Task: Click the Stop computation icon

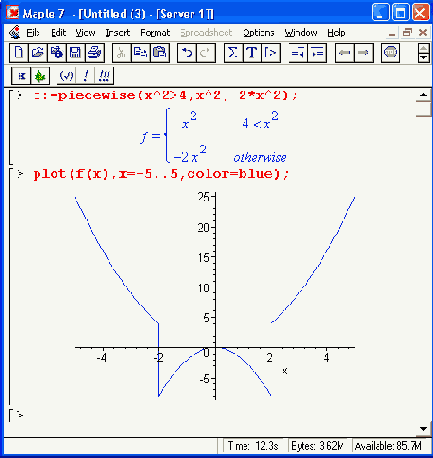Action: (390, 53)
